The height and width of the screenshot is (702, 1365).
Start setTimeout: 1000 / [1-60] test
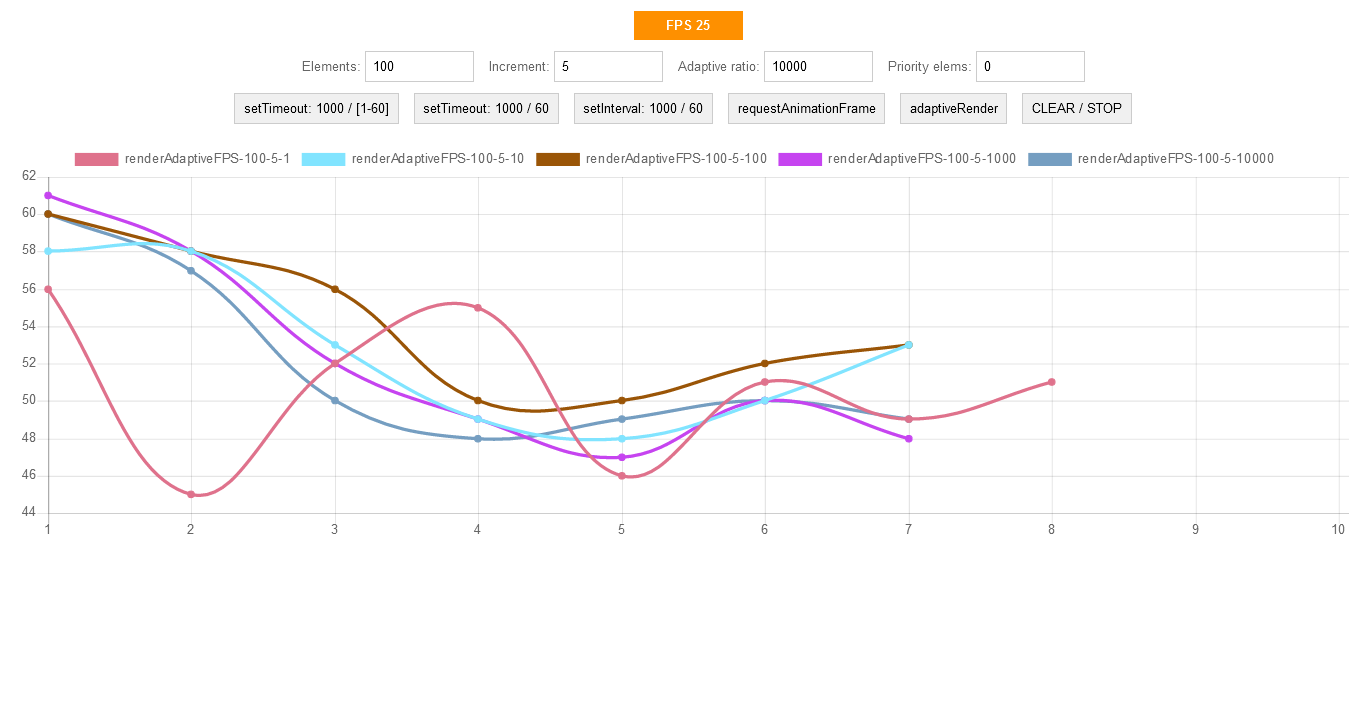coord(316,108)
